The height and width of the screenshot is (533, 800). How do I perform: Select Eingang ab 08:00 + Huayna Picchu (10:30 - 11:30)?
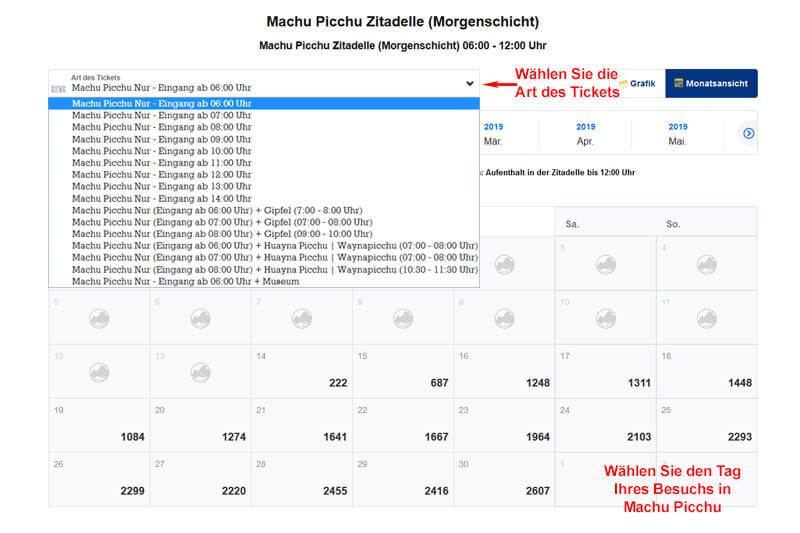pos(264,269)
